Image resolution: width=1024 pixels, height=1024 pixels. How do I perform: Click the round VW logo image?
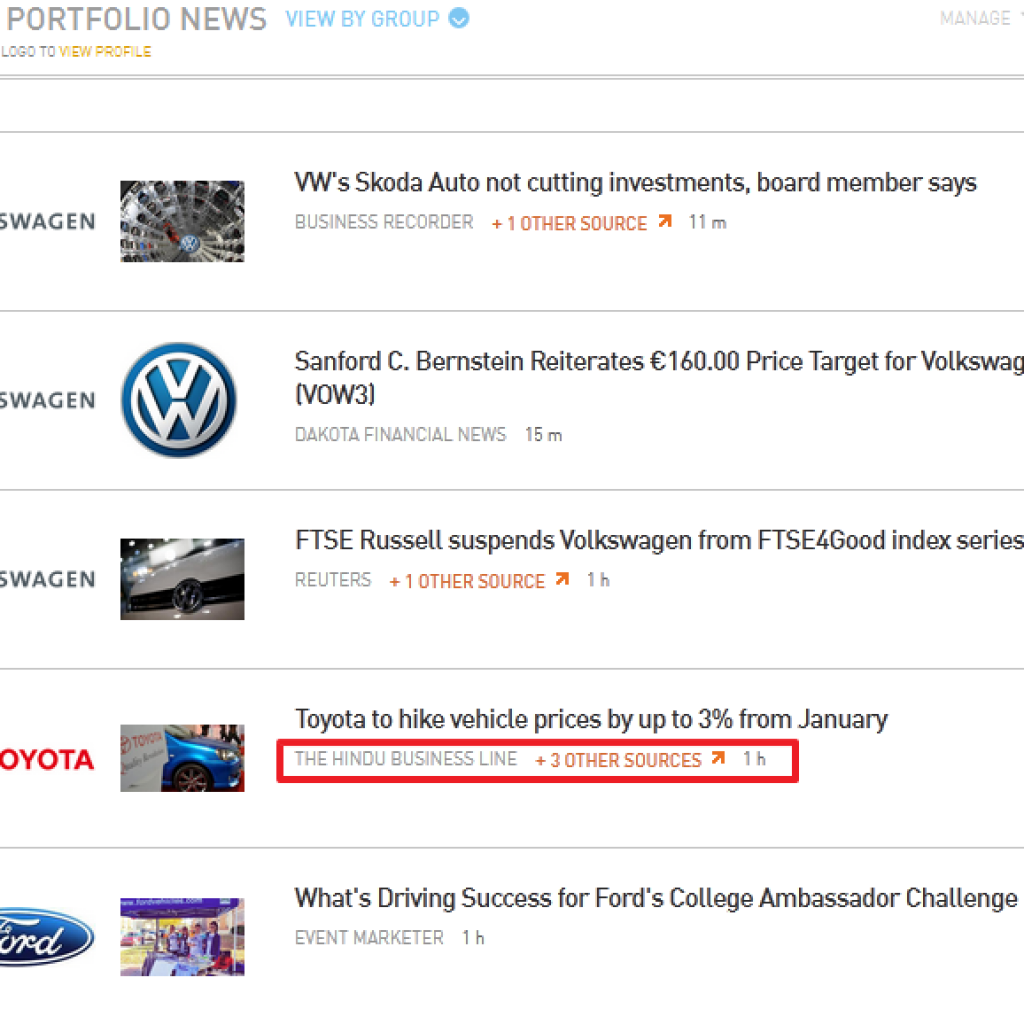[x=180, y=400]
